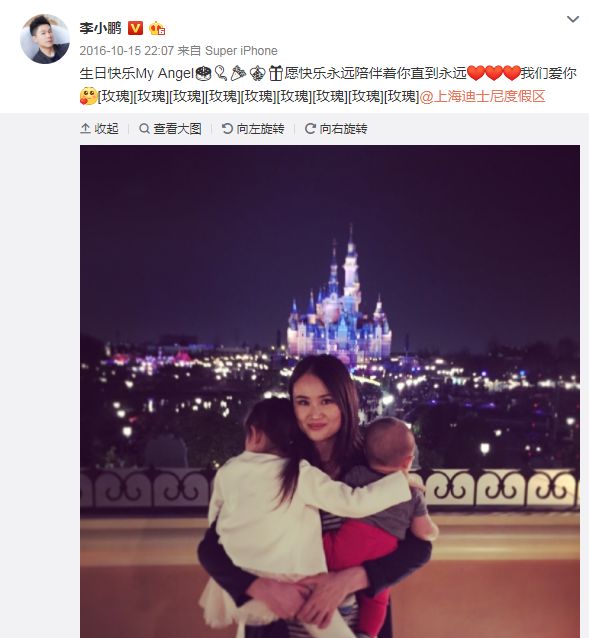This screenshot has width=589, height=638.
Task: Click the crown membership badge icon
Action: [x=157, y=28]
